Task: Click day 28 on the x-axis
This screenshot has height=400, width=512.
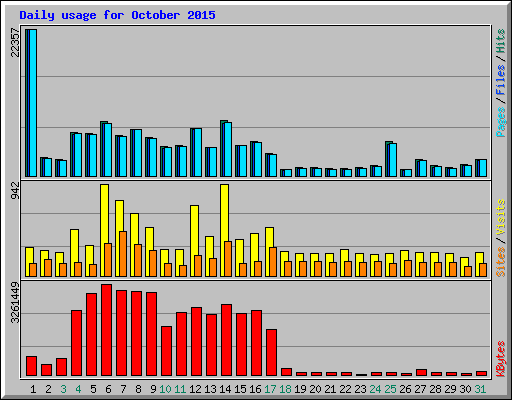Action: tap(435, 389)
